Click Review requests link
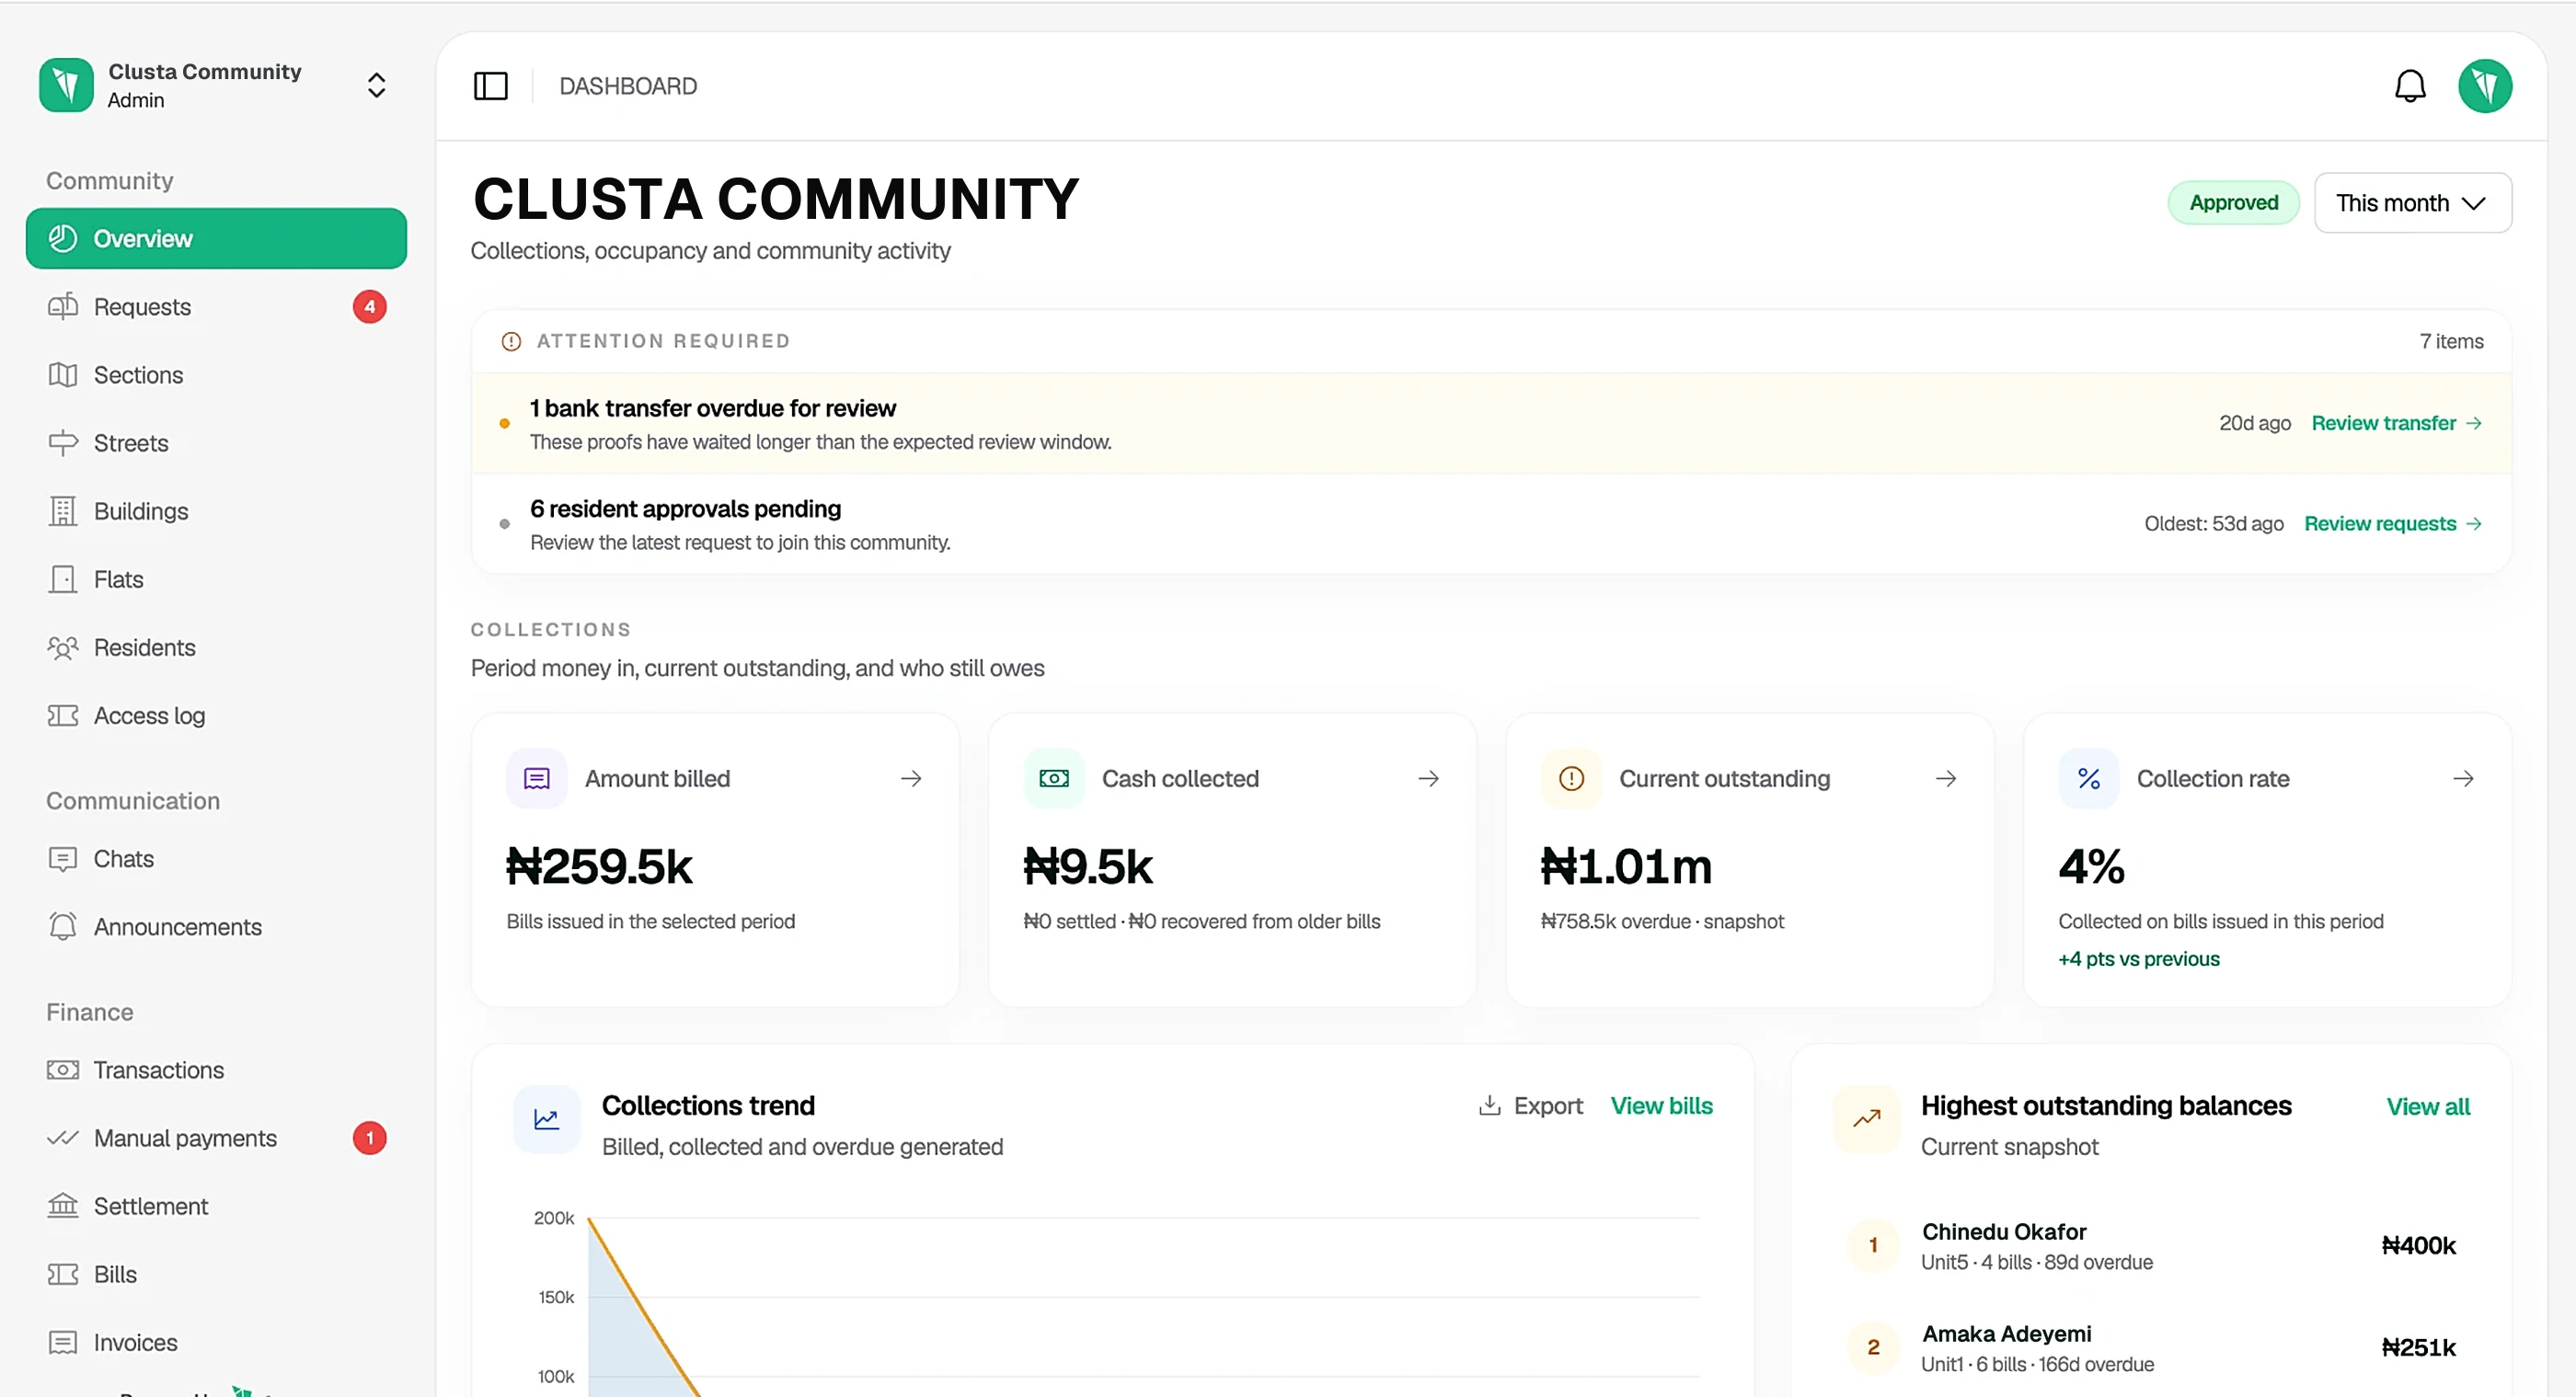The image size is (2576, 1397). pos(2393,524)
